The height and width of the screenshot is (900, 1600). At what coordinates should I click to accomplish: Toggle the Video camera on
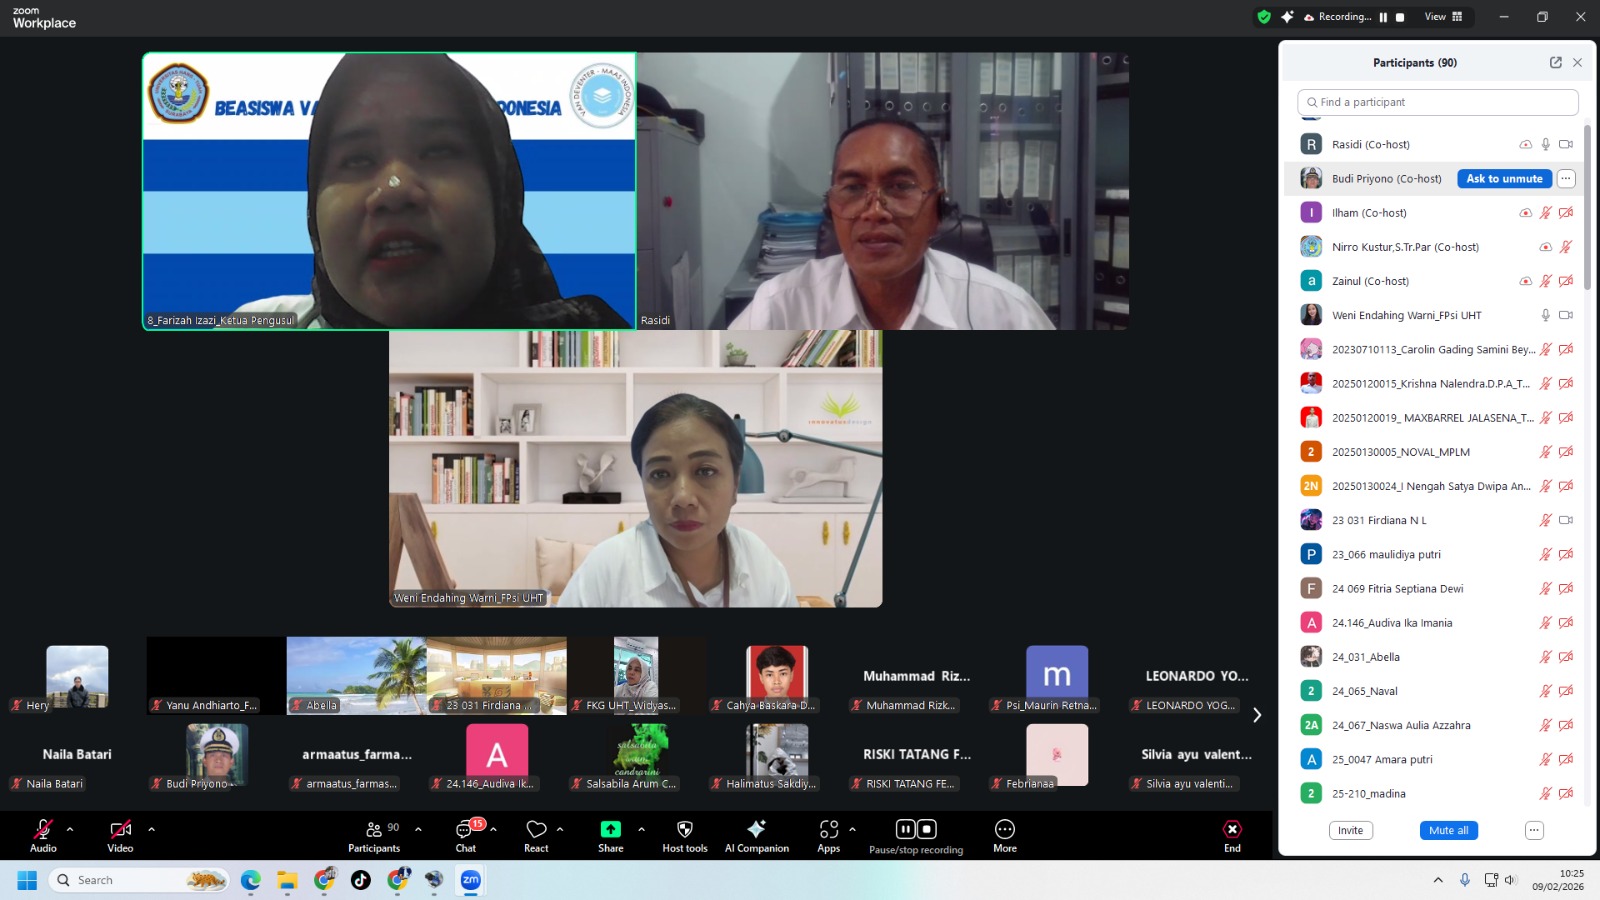tap(120, 830)
